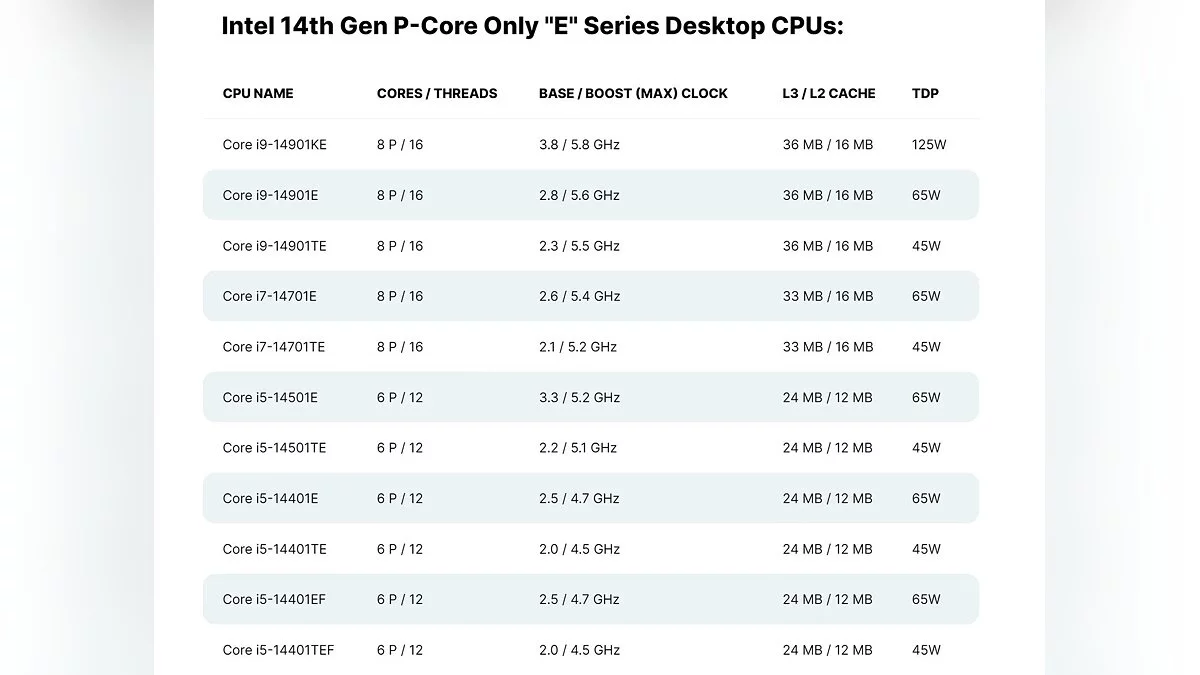Click the "2.1 / 5.2 GHz" clock value
Viewport: 1200px width, 675px height.
[x=578, y=347]
